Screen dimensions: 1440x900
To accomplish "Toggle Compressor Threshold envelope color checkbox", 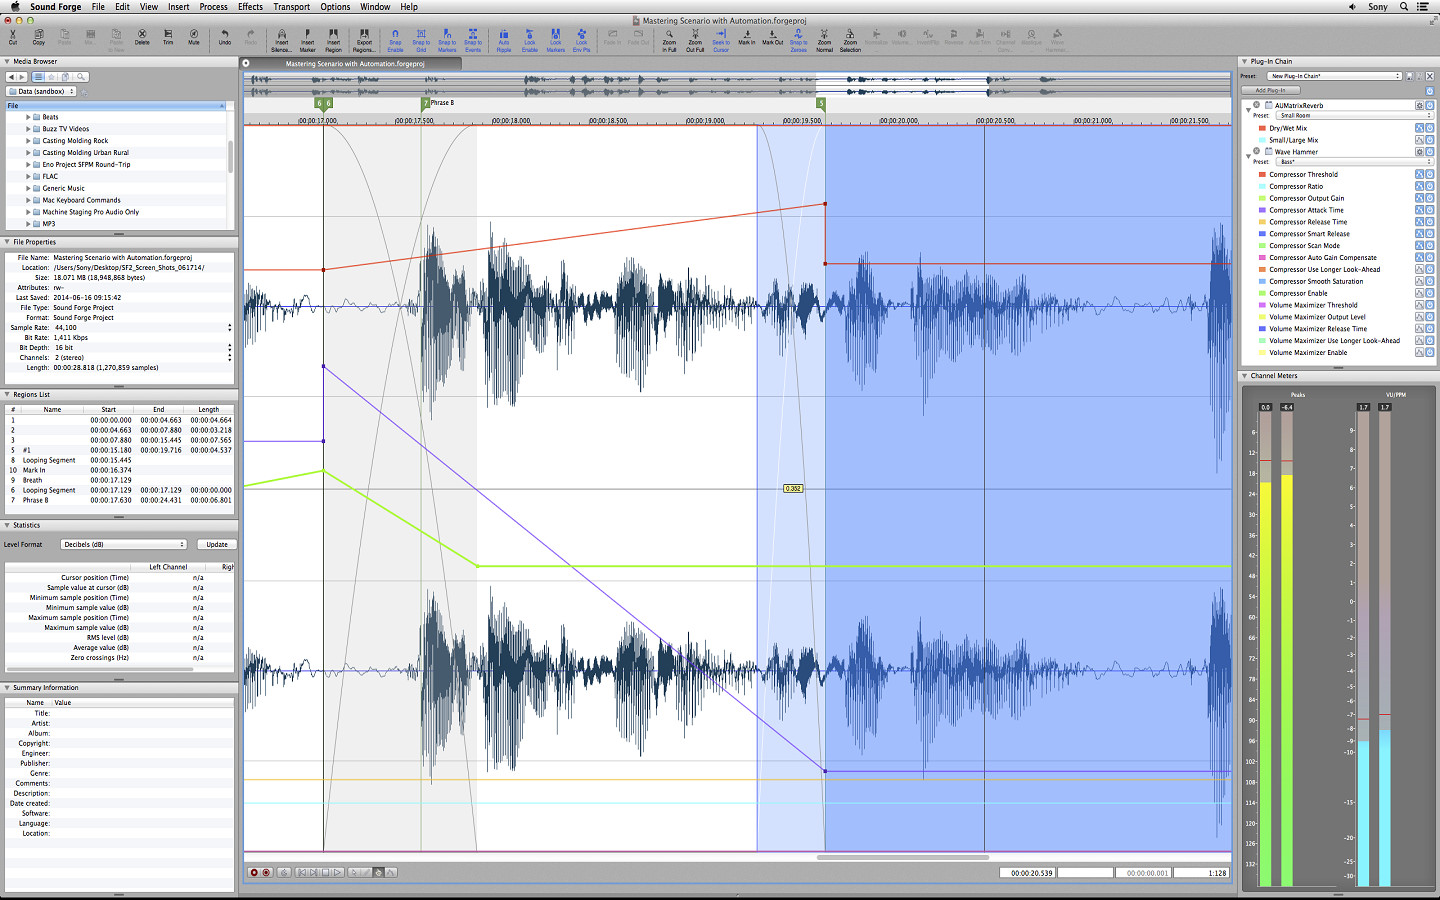I will tap(1262, 175).
